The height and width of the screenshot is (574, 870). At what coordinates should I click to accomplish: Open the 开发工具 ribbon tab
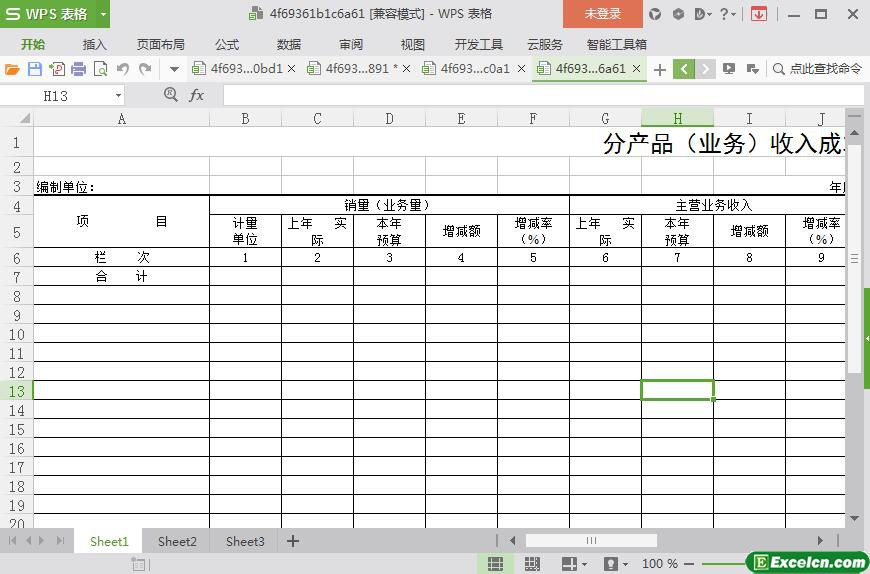point(478,44)
